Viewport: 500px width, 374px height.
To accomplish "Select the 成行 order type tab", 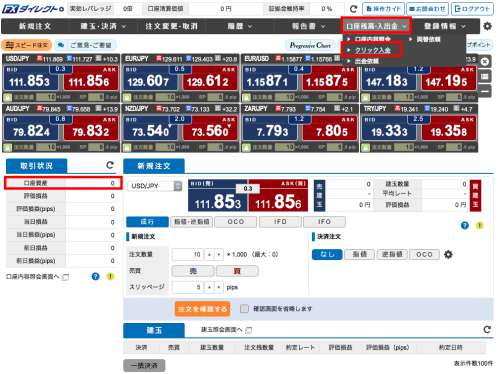I will [x=147, y=222].
